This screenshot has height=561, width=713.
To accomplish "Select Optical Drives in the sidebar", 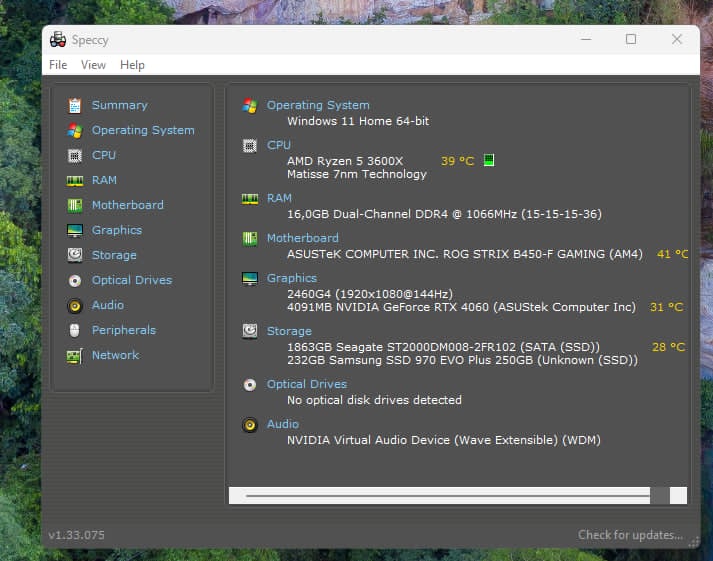I will (132, 280).
